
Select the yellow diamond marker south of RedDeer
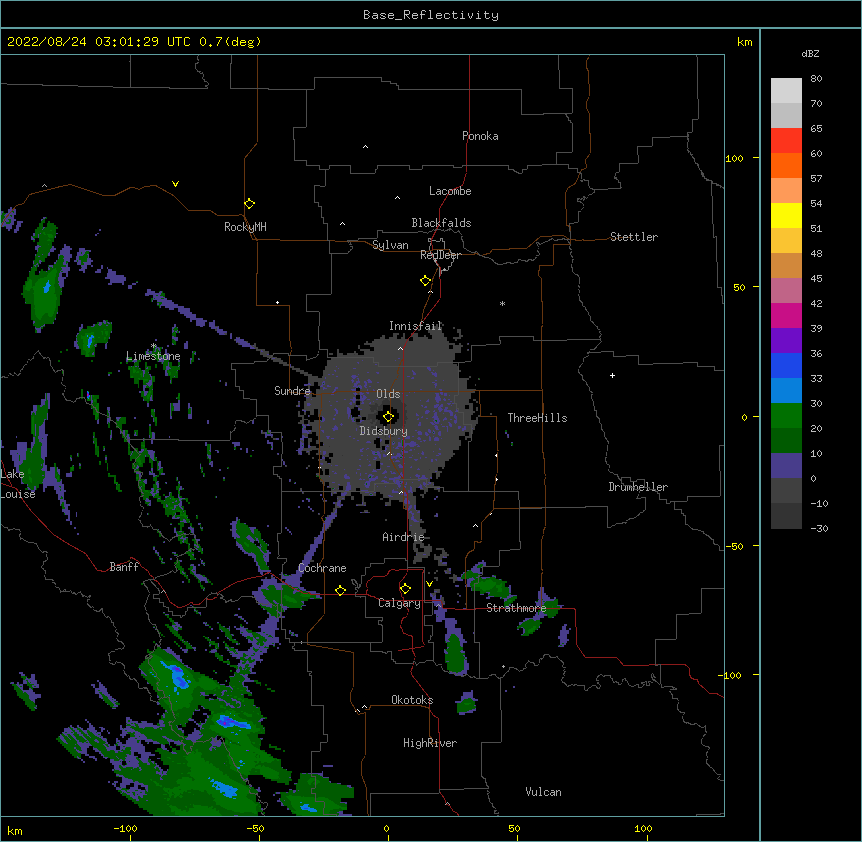coord(425,281)
